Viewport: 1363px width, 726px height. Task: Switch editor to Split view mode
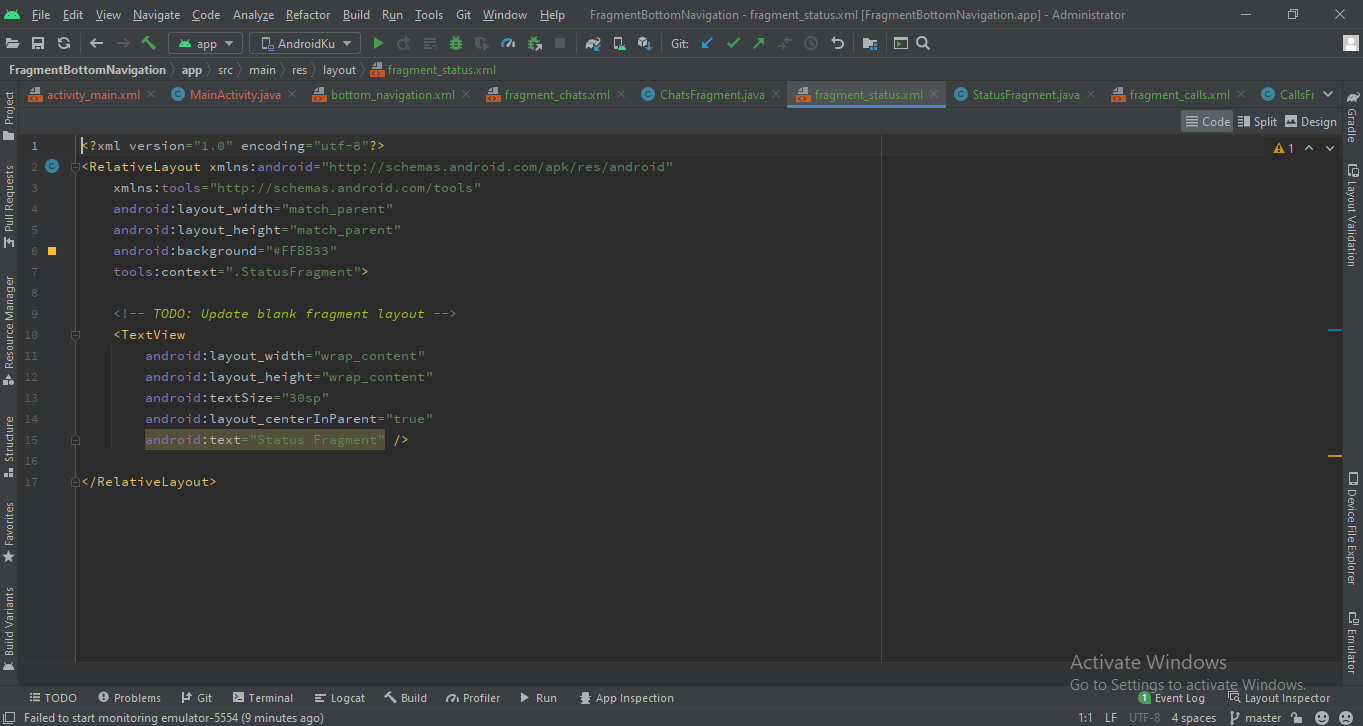pyautogui.click(x=1258, y=121)
